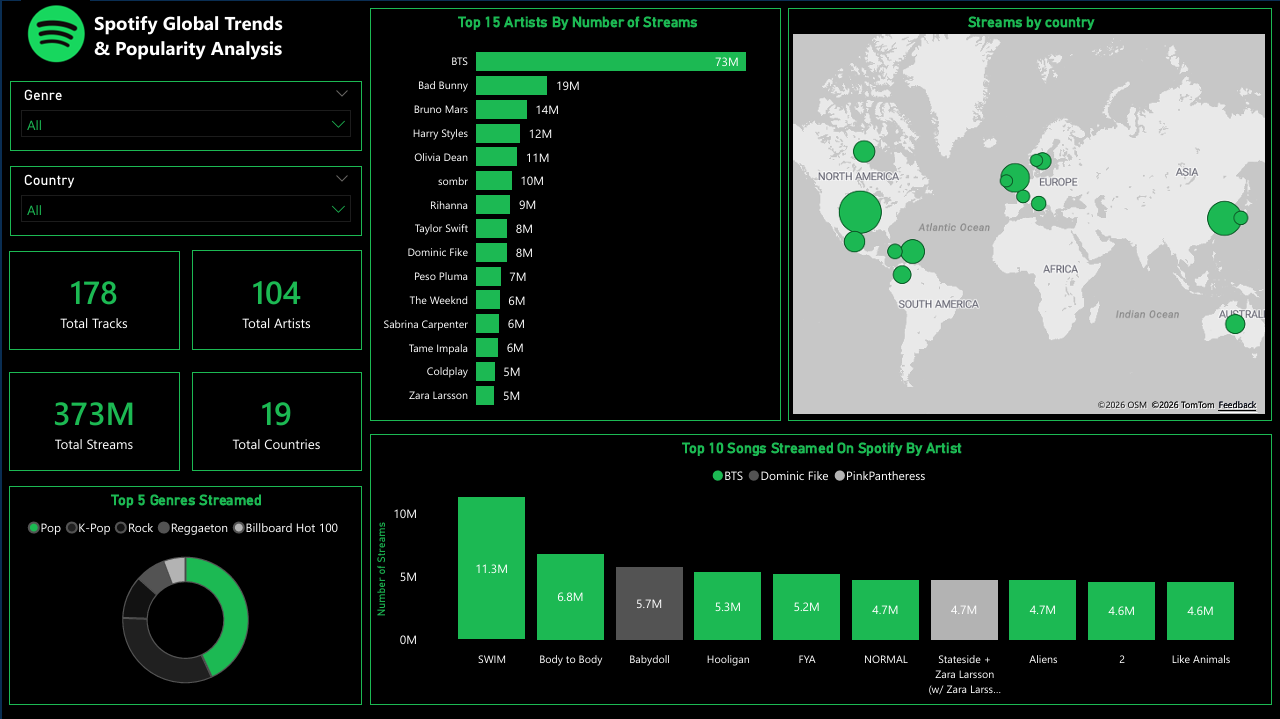Viewport: 1280px width, 719px height.
Task: Click the Zara Larsson artist label
Action: pyautogui.click(x=438, y=396)
